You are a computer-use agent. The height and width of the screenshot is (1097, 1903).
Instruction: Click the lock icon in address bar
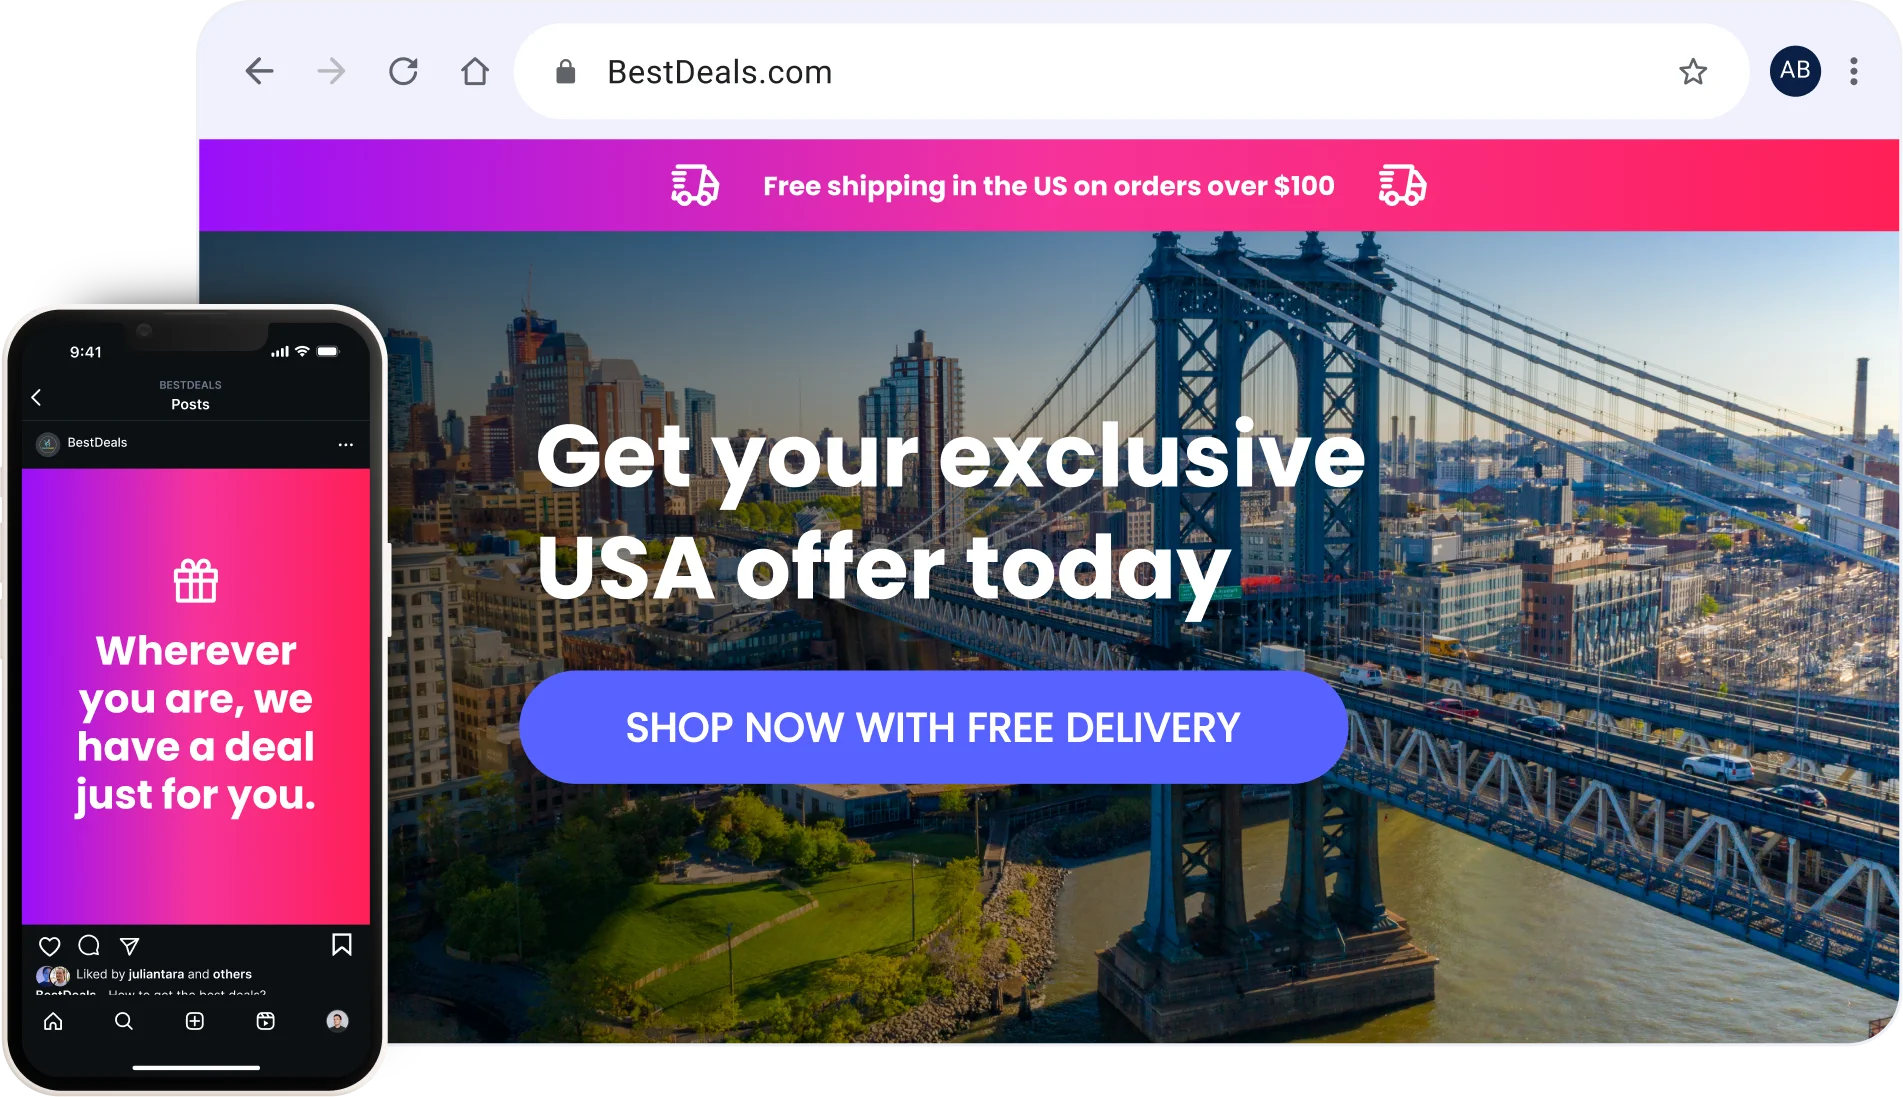tap(565, 71)
